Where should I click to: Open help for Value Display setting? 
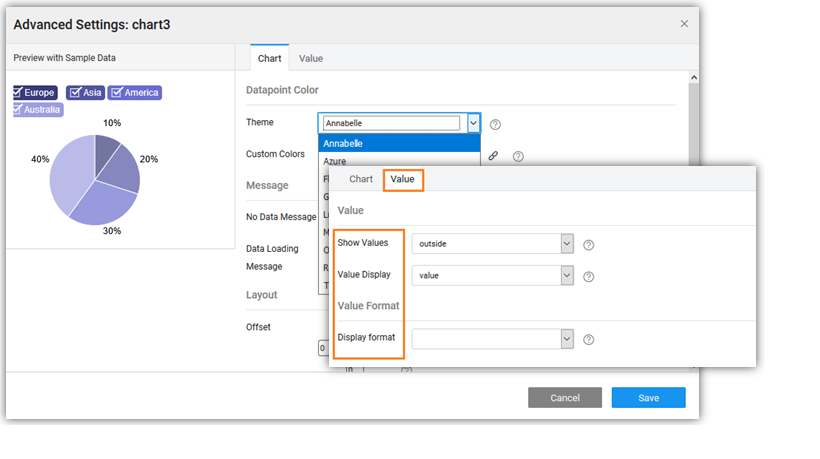click(x=589, y=276)
